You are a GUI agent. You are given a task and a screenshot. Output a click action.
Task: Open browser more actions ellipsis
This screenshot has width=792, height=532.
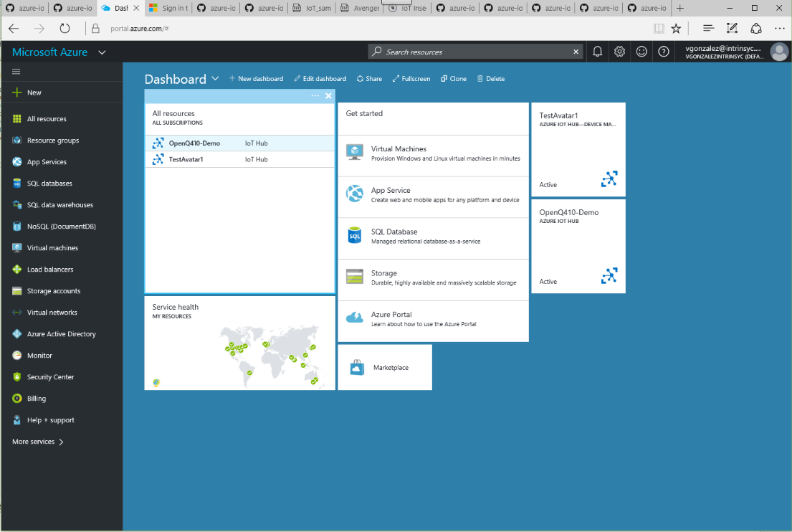pyautogui.click(x=779, y=28)
